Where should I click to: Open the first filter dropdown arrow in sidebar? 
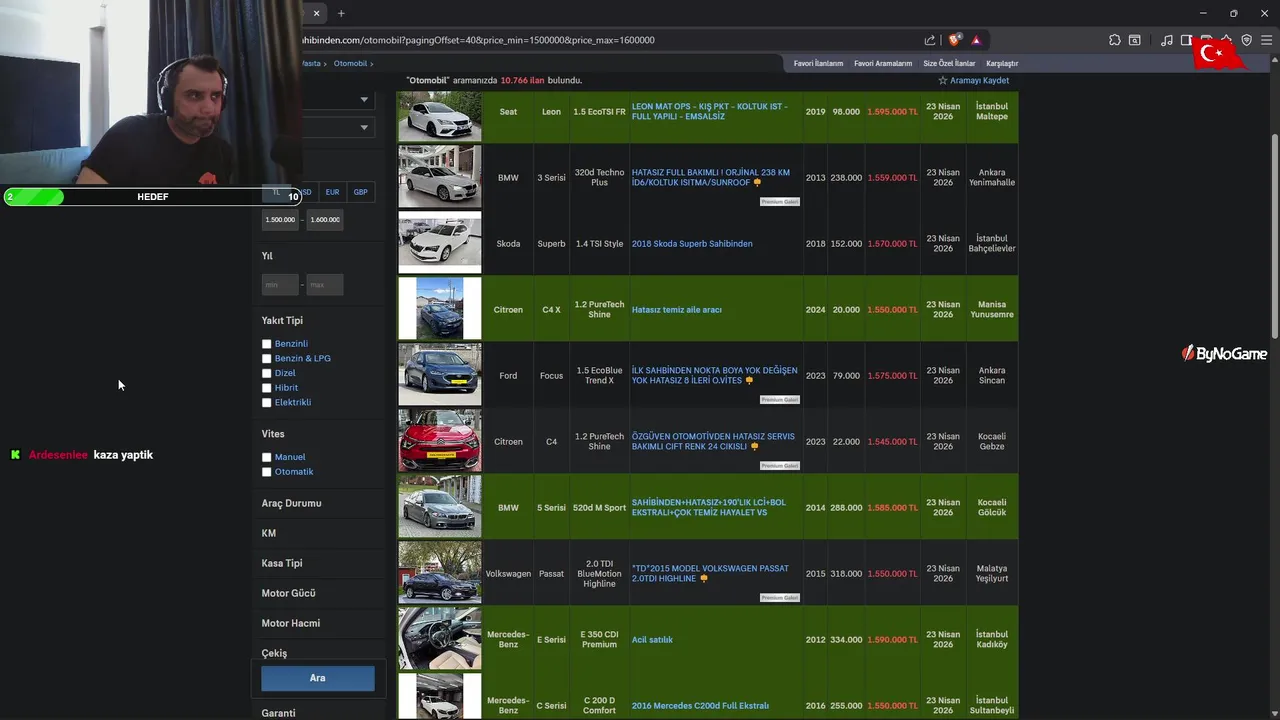[364, 100]
